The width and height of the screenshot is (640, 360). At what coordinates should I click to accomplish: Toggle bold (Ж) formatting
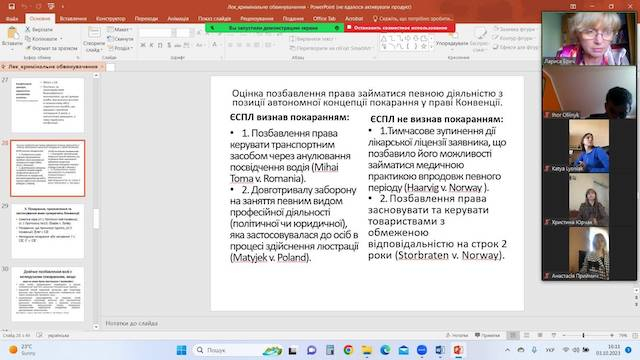pos(143,45)
